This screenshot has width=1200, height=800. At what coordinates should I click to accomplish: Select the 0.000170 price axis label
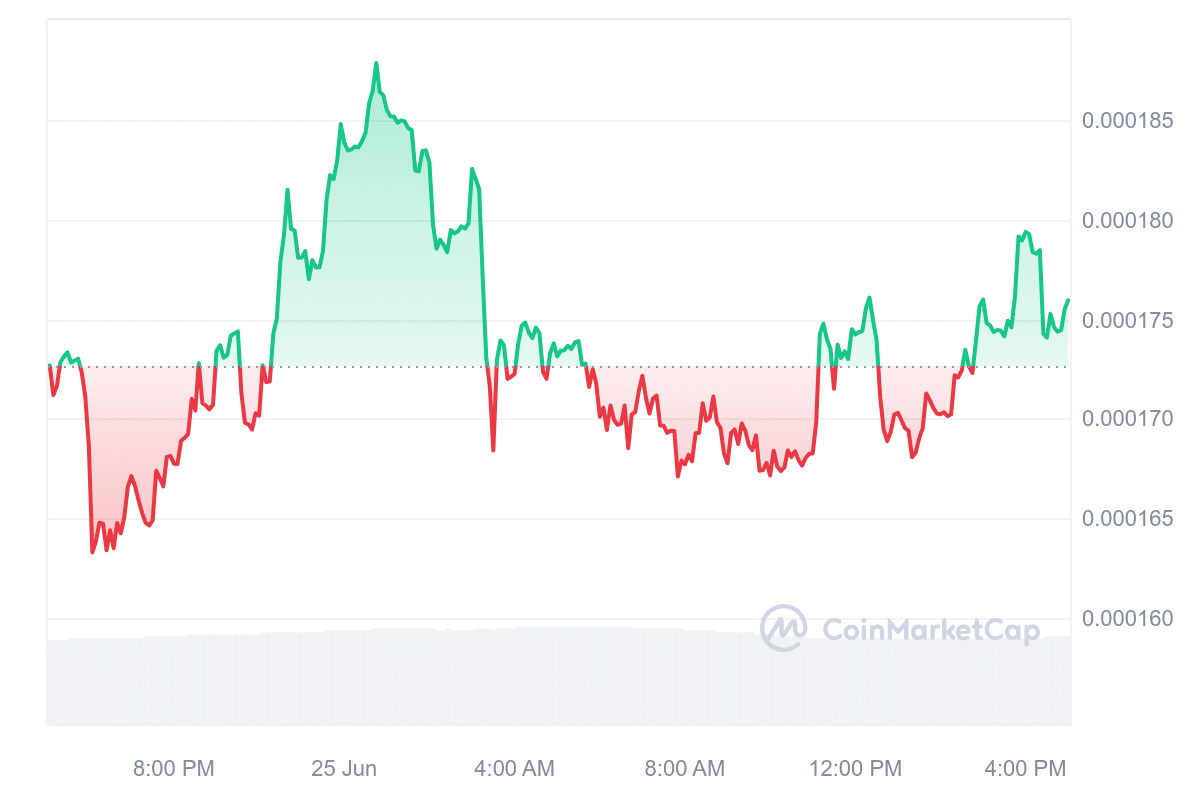click(x=1128, y=419)
